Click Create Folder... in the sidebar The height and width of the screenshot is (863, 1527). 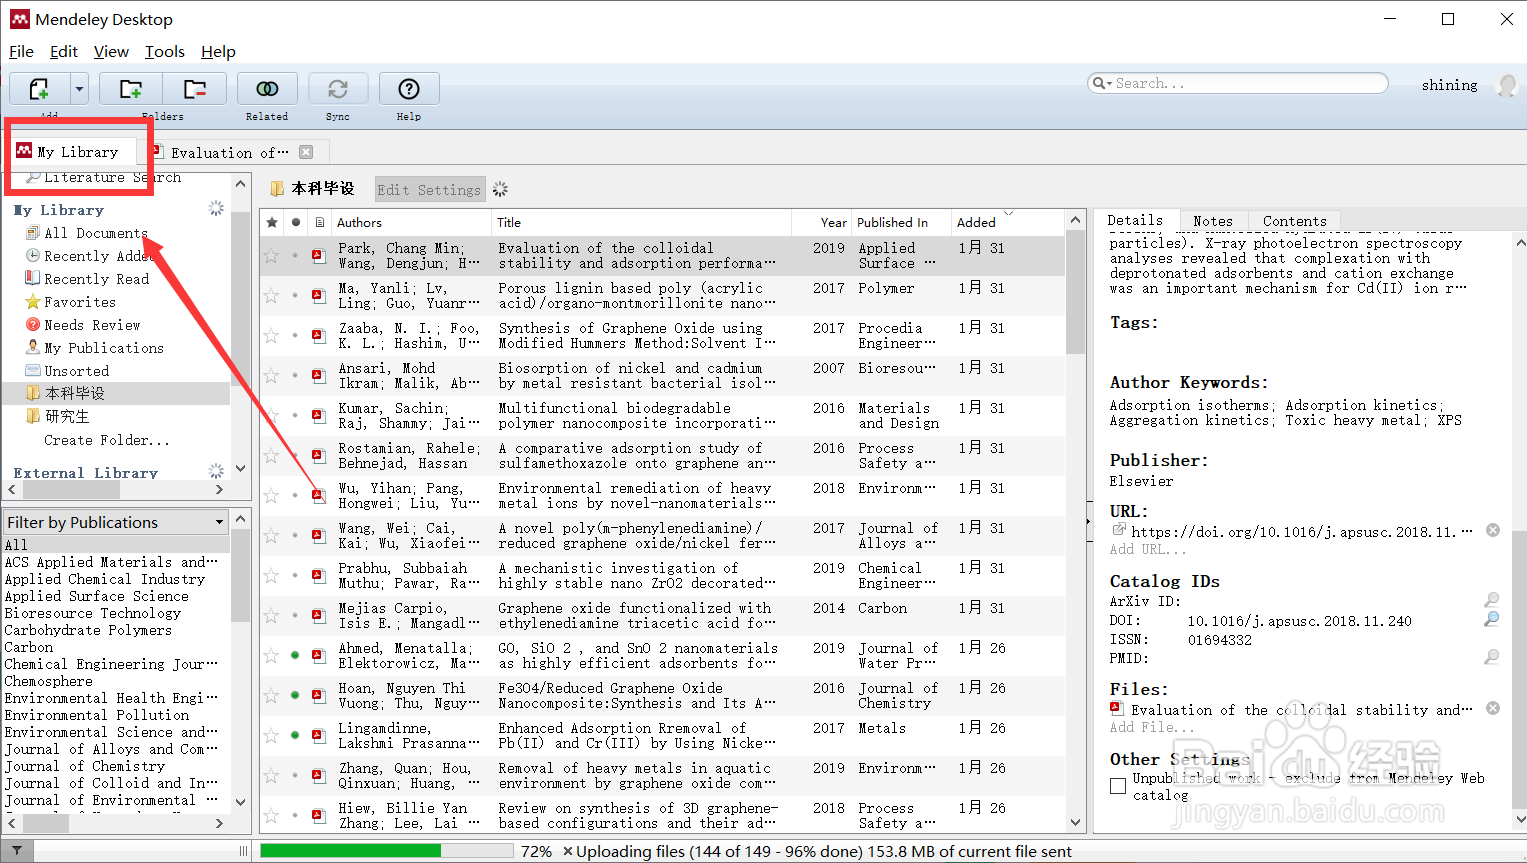pos(107,440)
